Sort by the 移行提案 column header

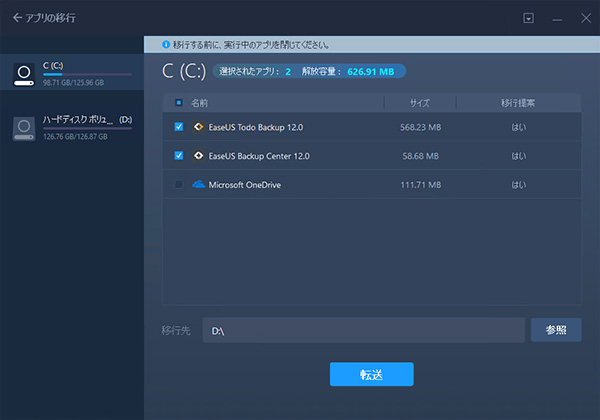[x=518, y=103]
